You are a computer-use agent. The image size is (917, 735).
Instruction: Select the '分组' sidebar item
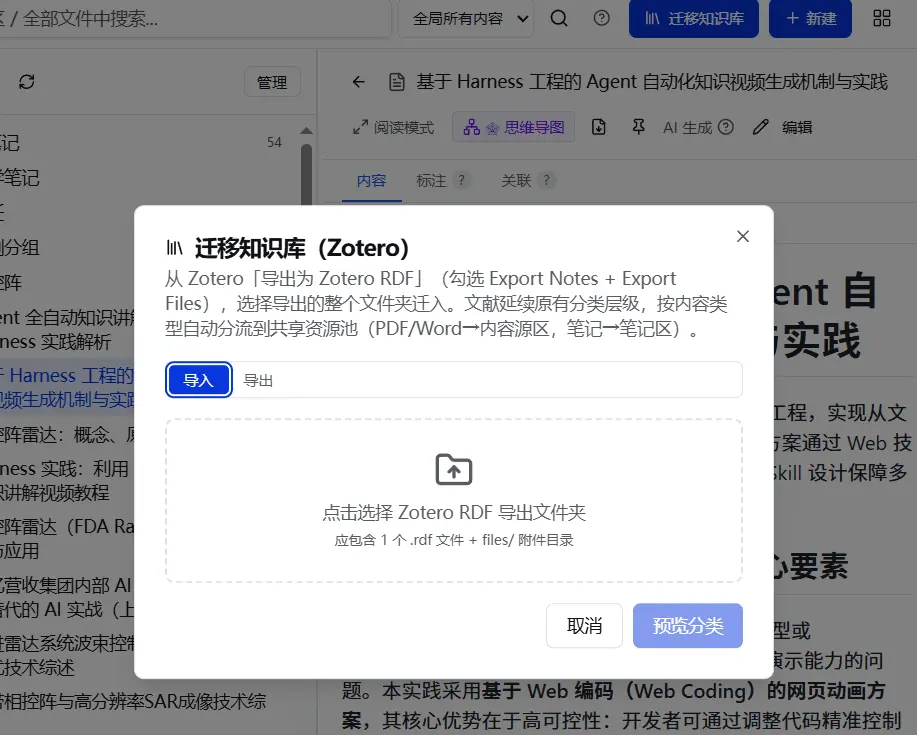pyautogui.click(x=20, y=247)
